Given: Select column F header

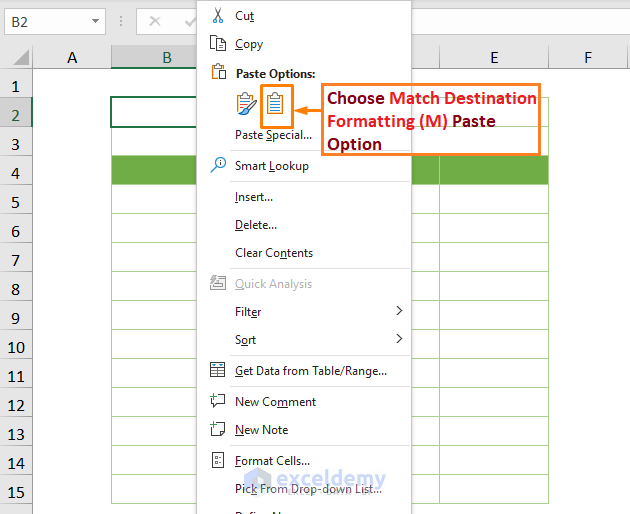Looking at the screenshot, I should (x=588, y=57).
